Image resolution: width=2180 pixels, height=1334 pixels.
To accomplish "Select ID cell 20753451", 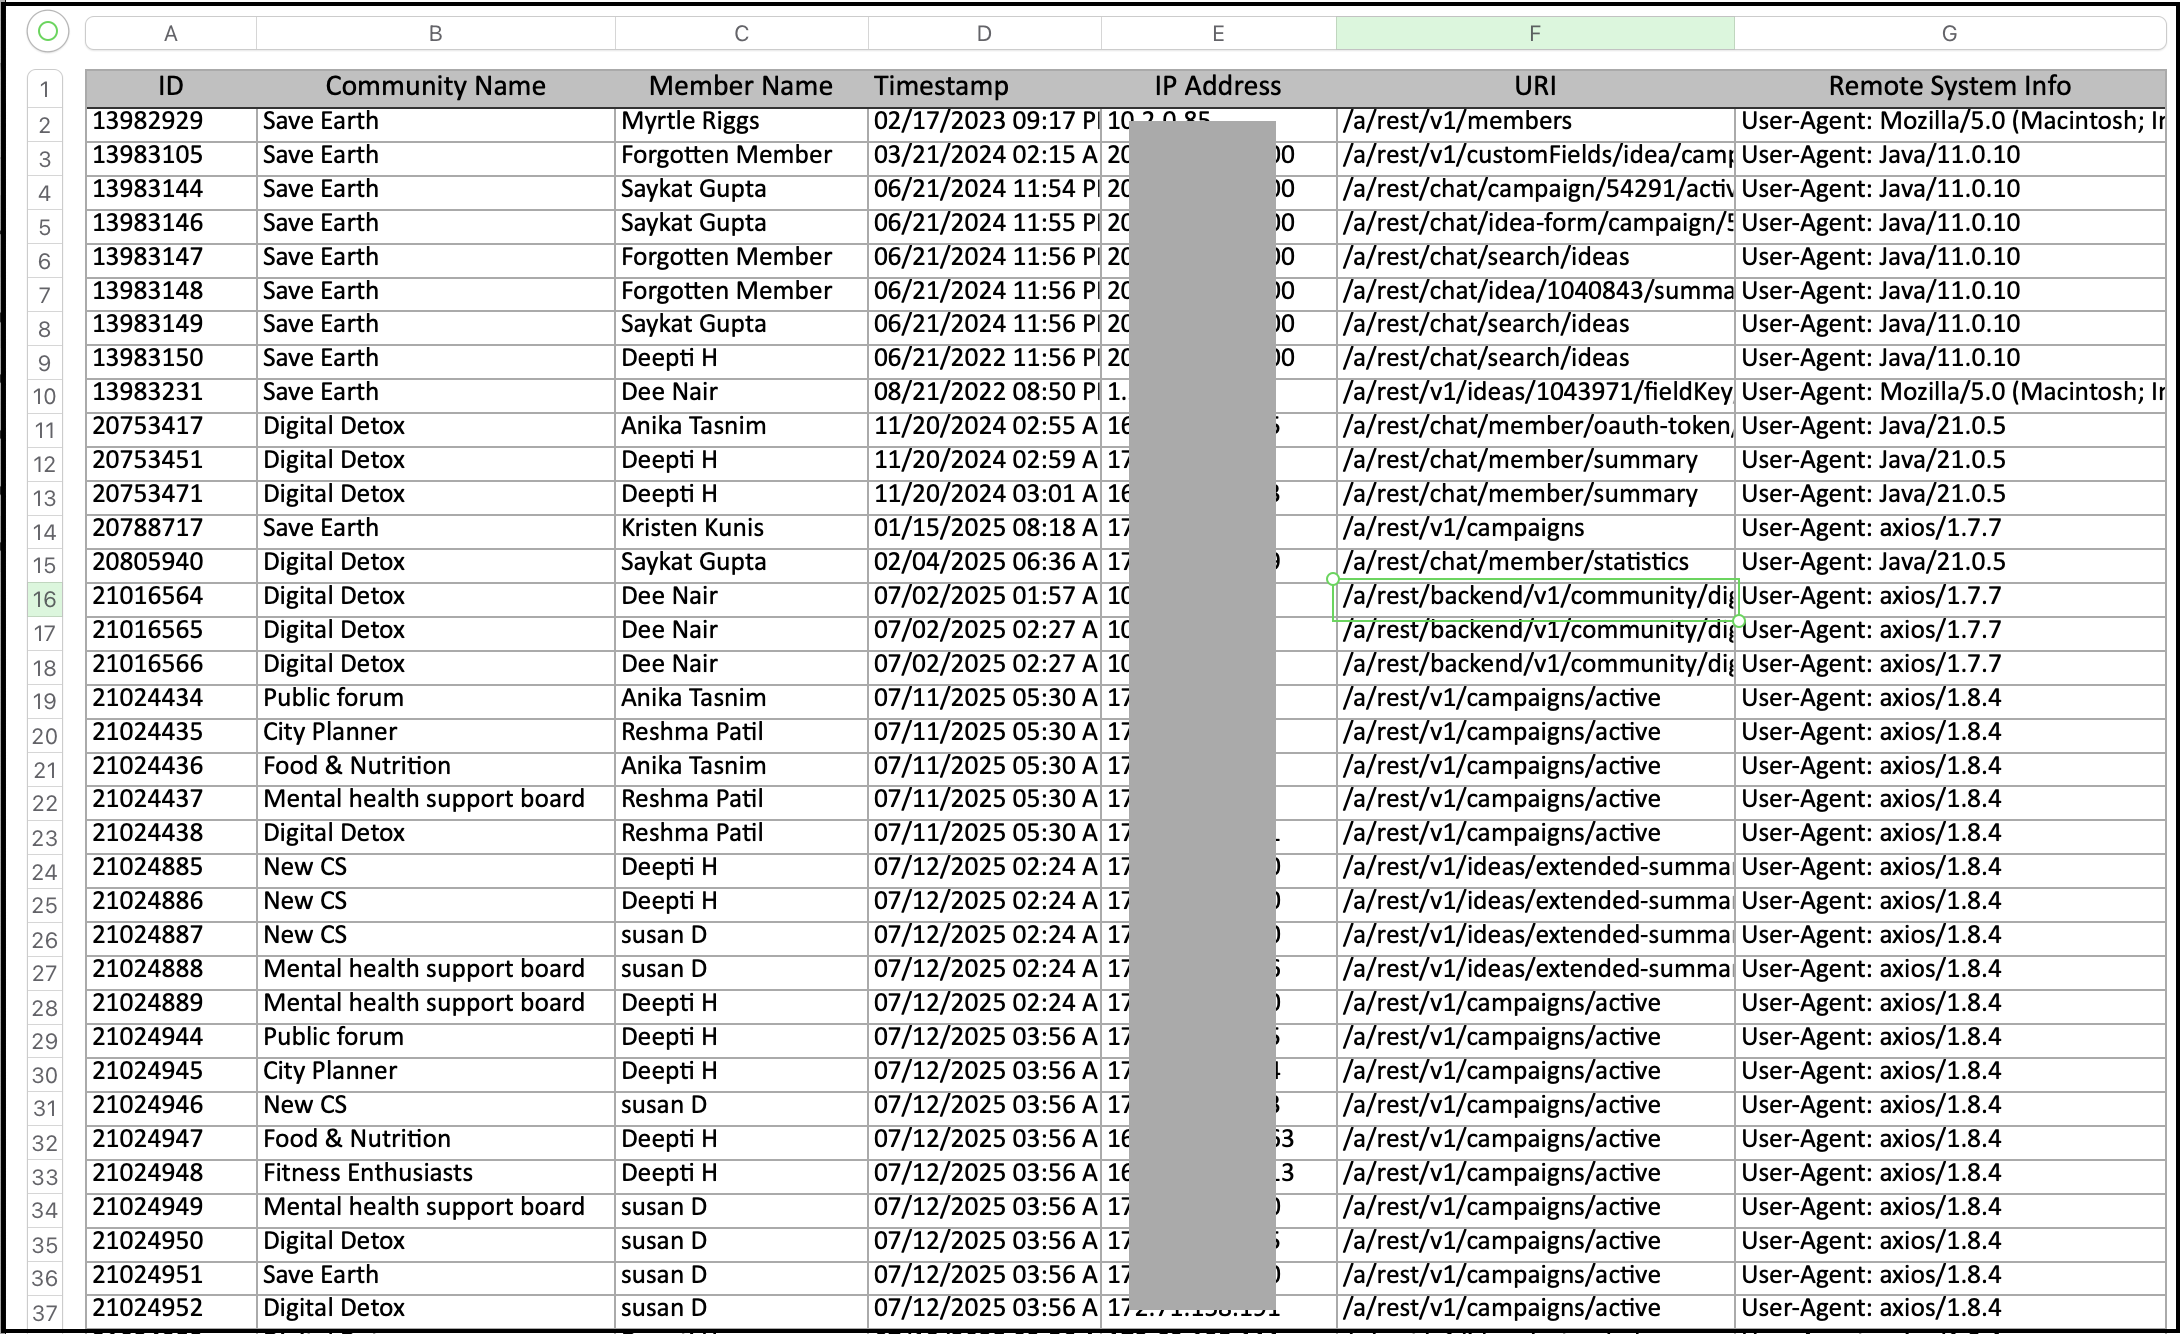I will point(171,461).
